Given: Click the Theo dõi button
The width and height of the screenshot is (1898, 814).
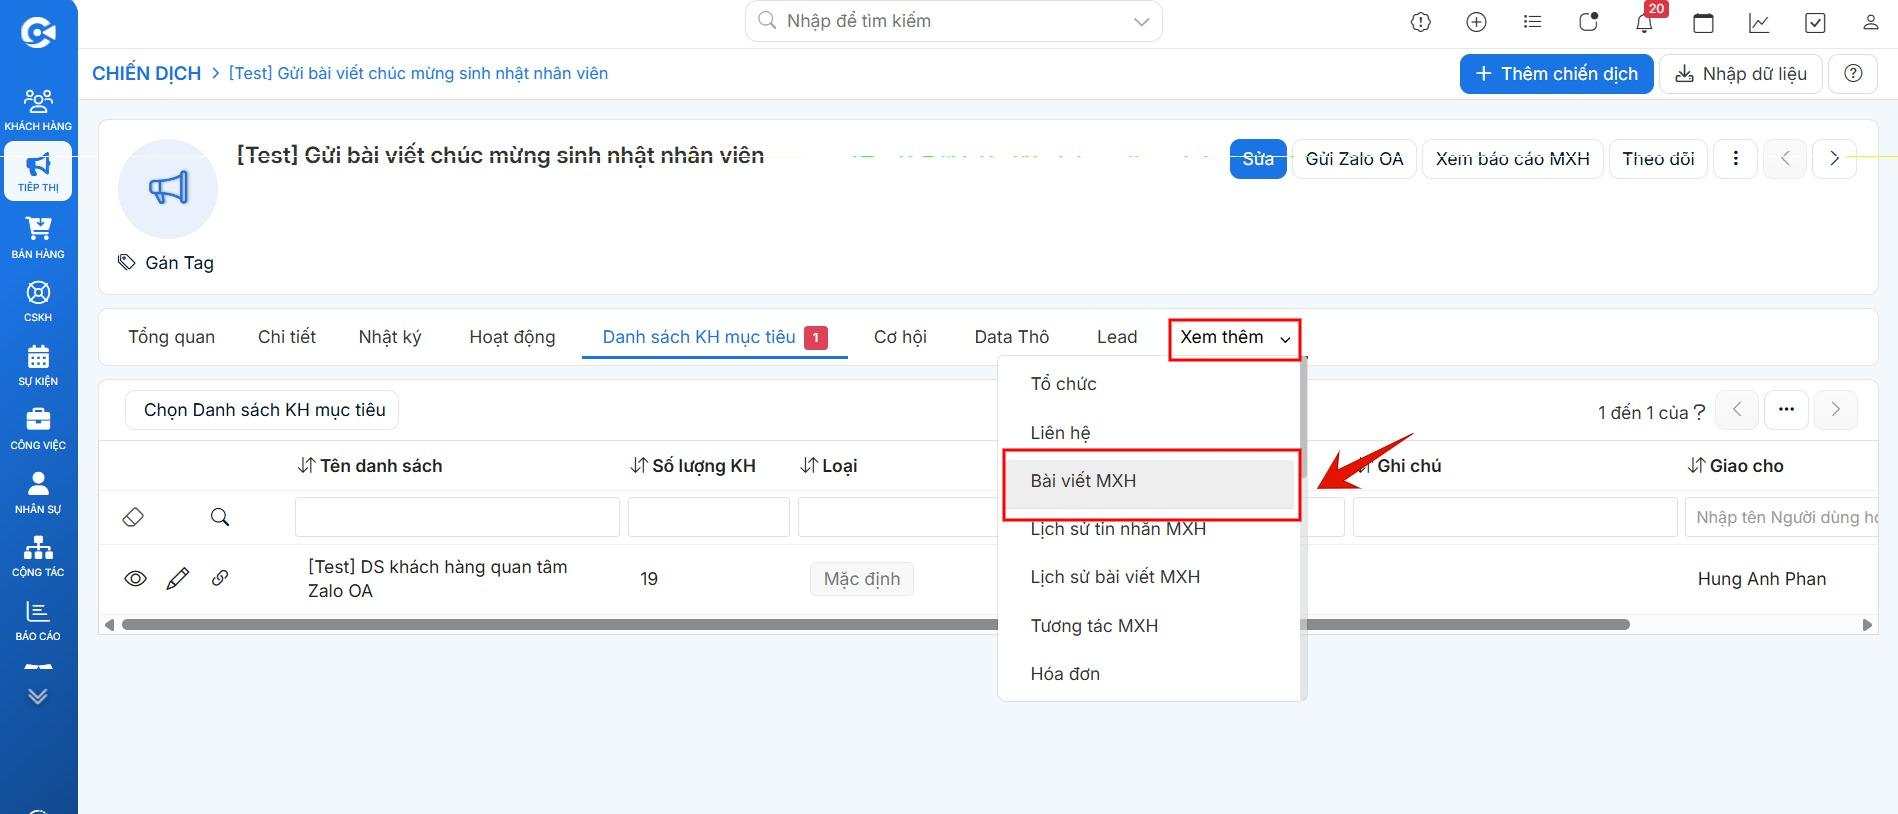Looking at the screenshot, I should 1658,158.
